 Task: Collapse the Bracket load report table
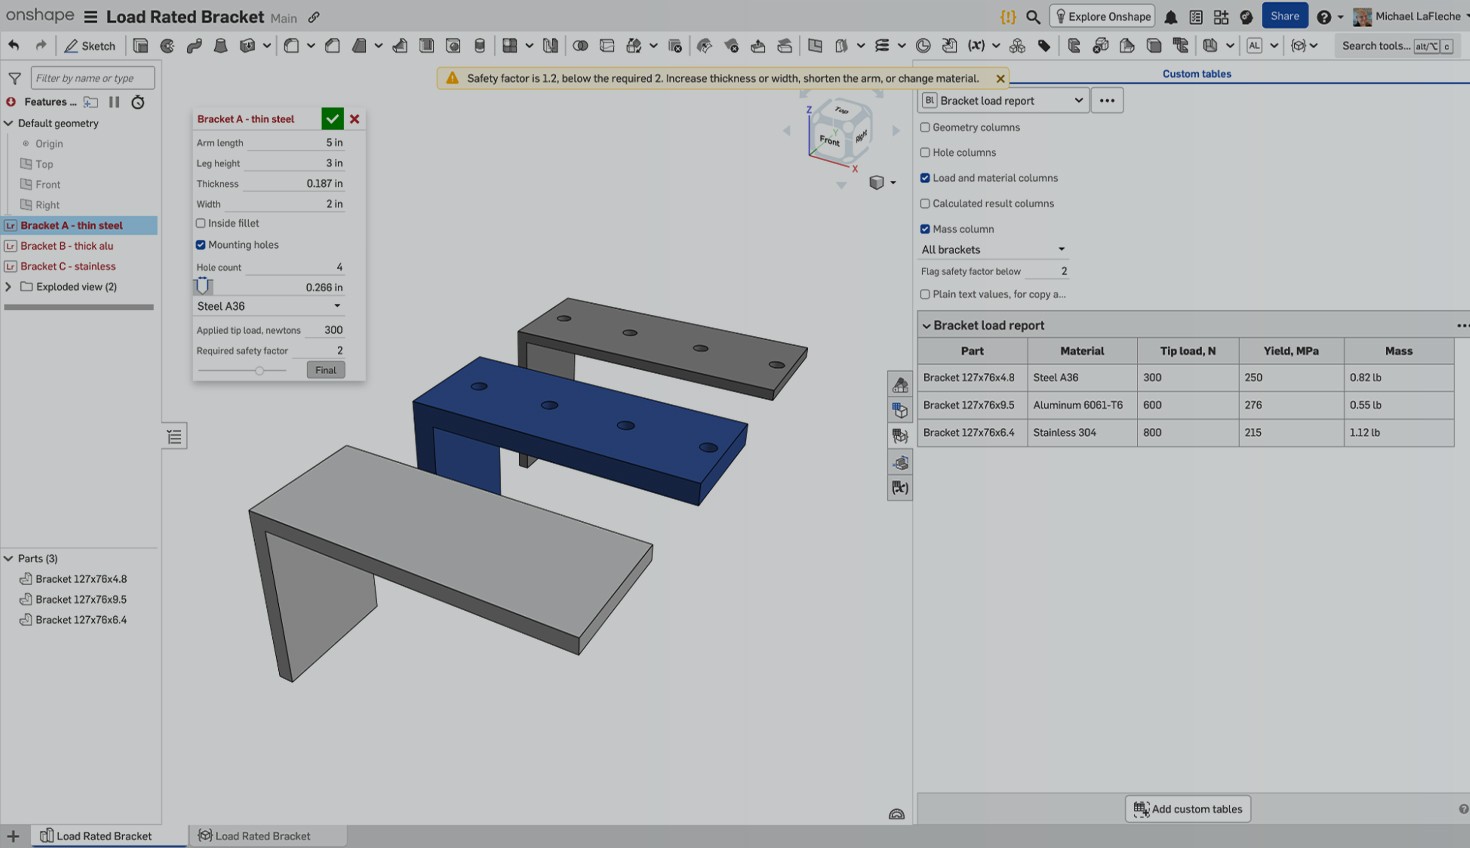pos(926,325)
